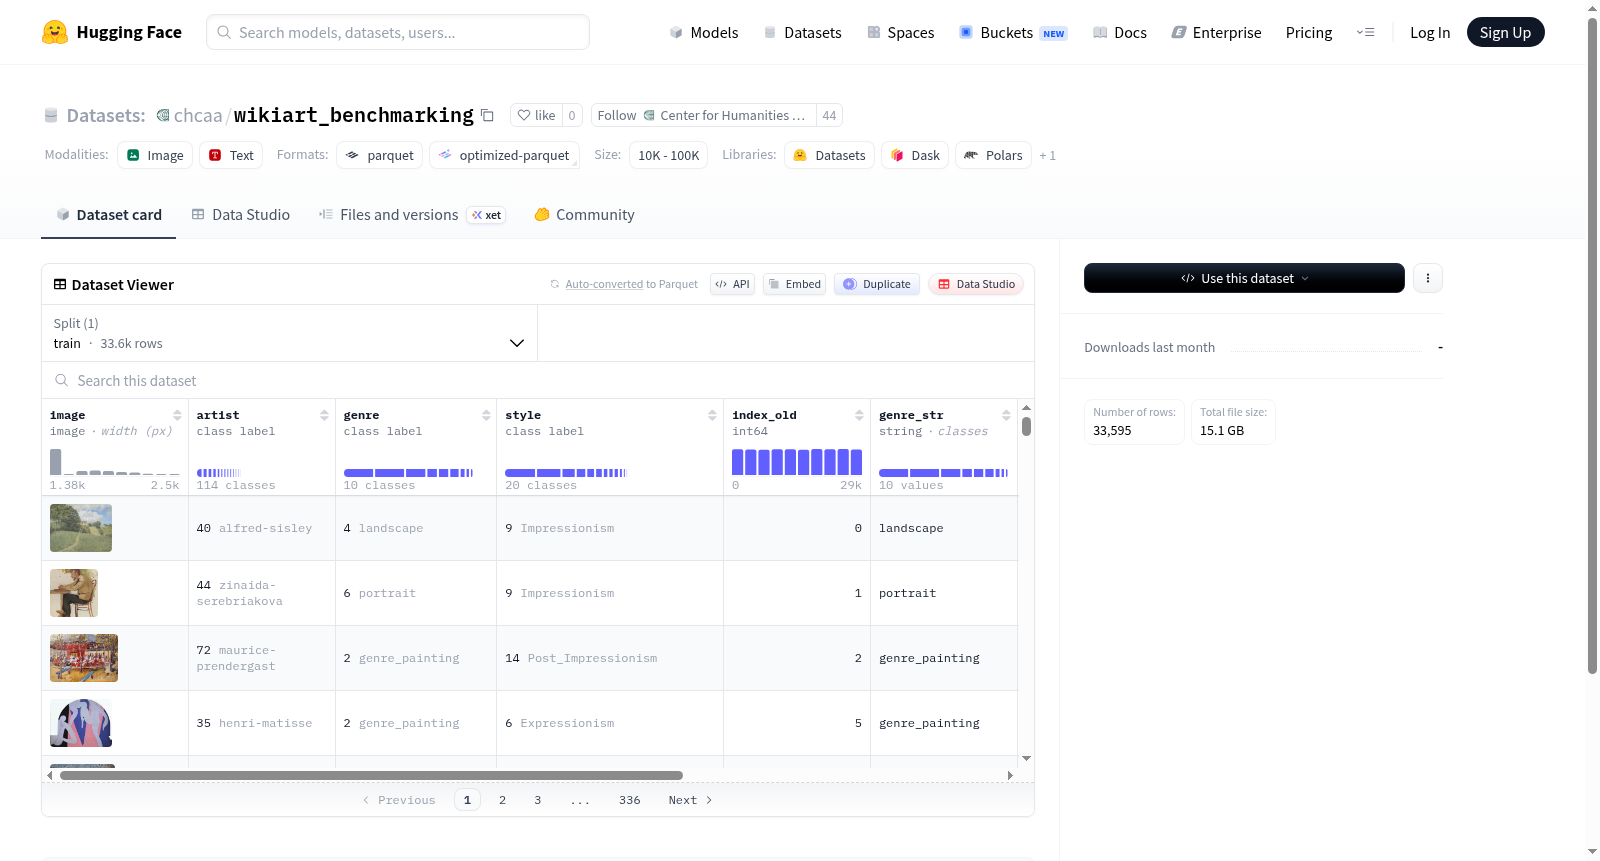Open the three-dot options menu beside Use this dataset
This screenshot has height=861, width=1600.
point(1428,278)
